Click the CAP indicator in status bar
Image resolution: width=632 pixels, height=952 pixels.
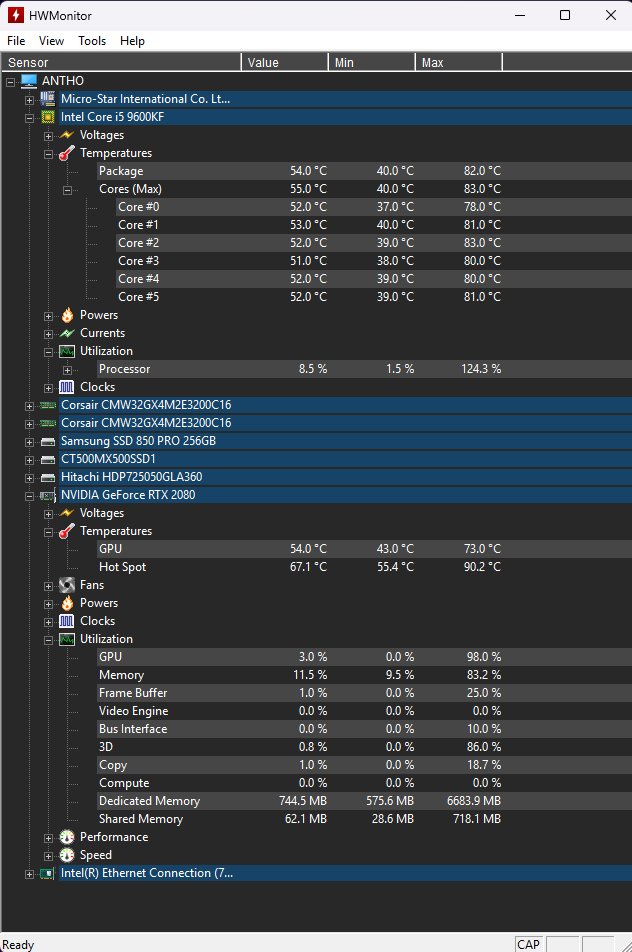point(528,945)
